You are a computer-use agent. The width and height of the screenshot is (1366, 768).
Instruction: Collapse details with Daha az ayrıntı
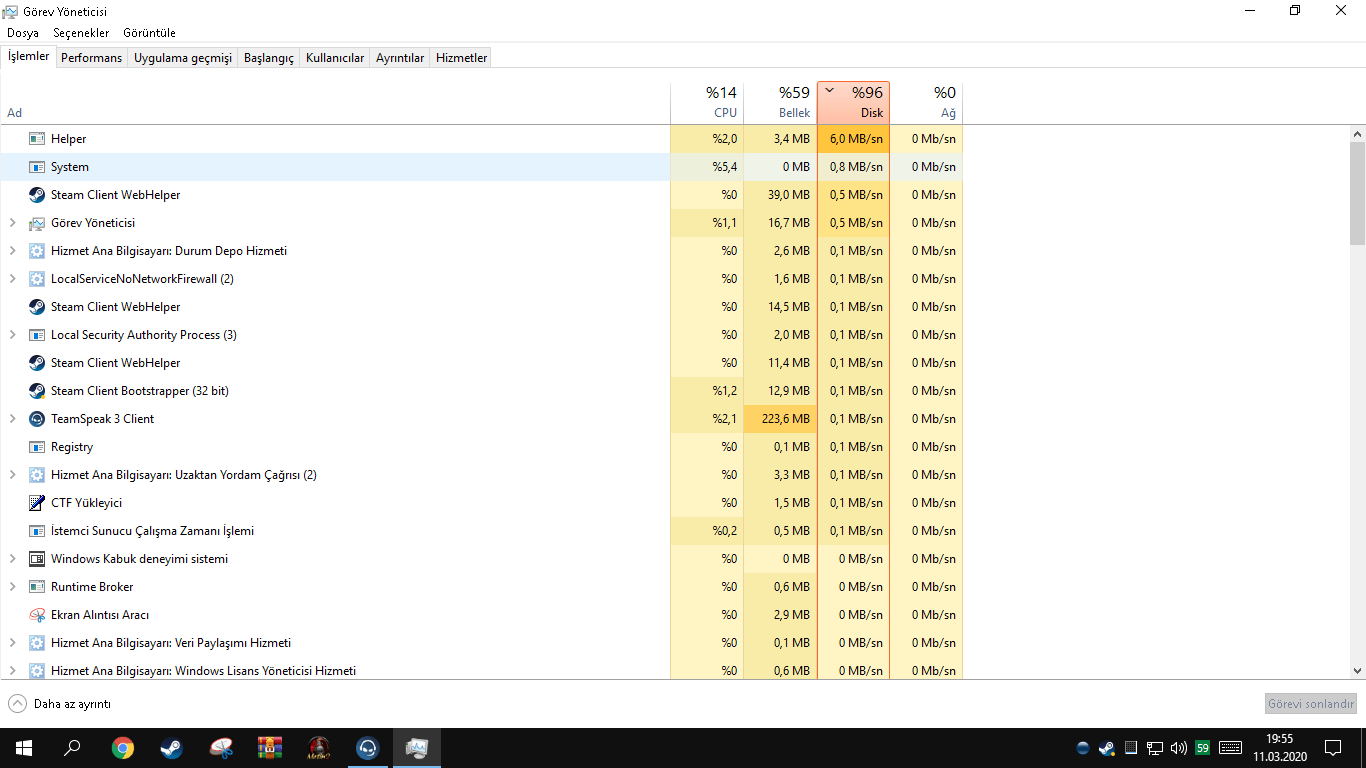pos(60,704)
